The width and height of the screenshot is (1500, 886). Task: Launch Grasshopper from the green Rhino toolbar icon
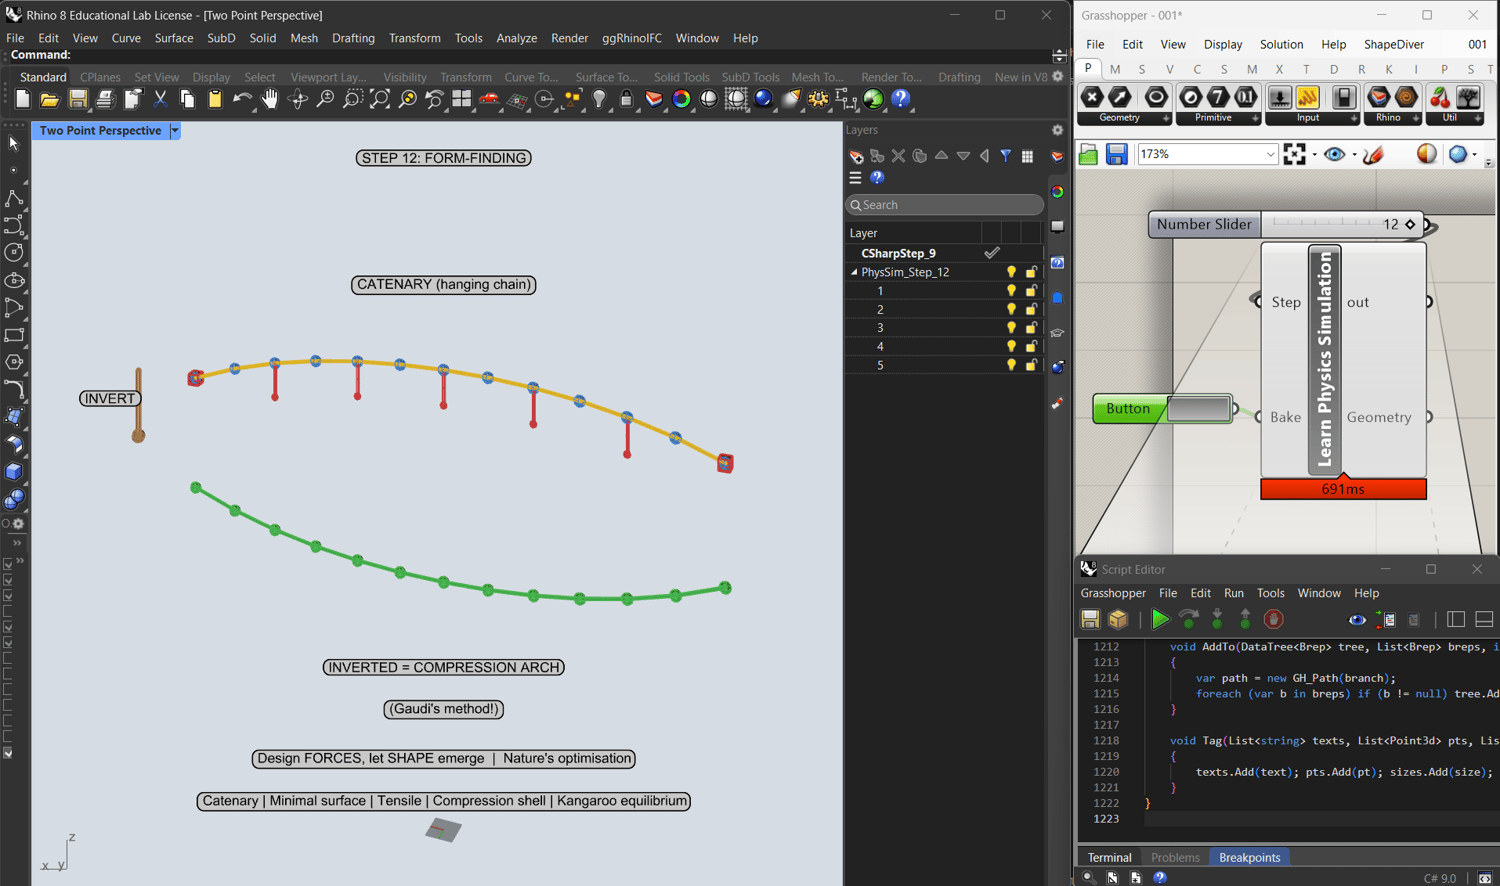(873, 99)
